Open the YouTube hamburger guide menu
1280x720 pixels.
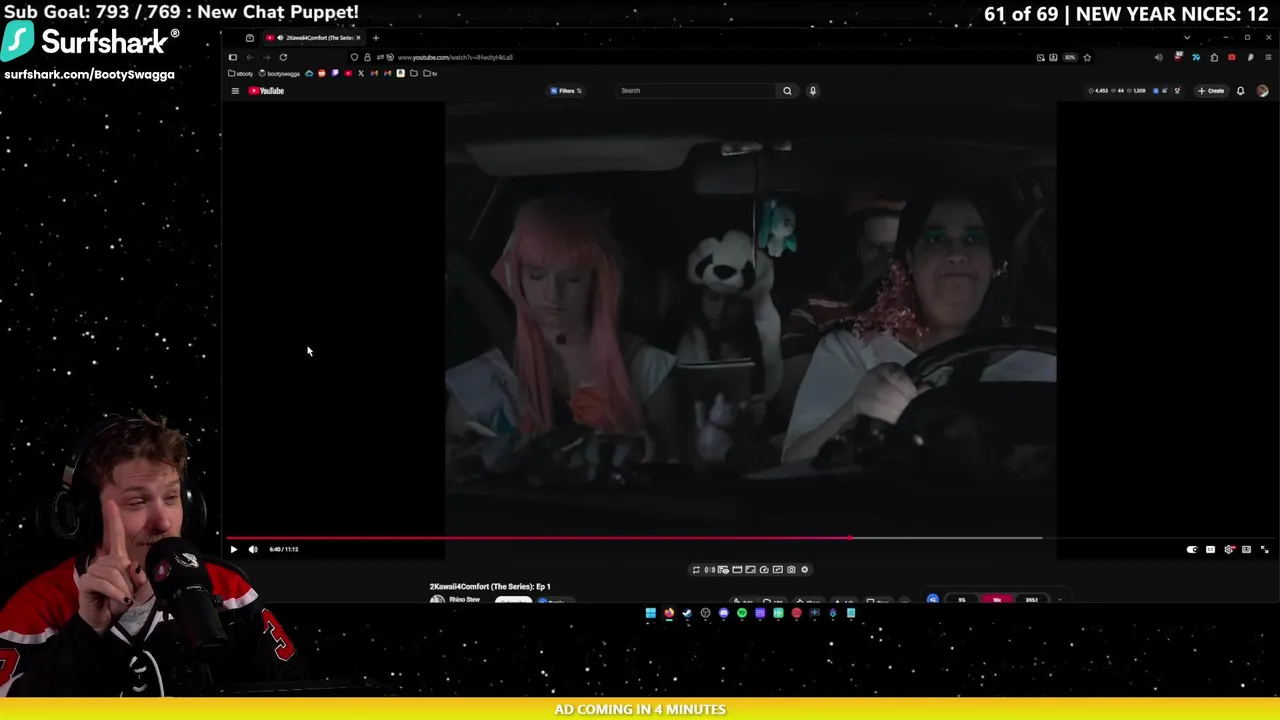(235, 91)
